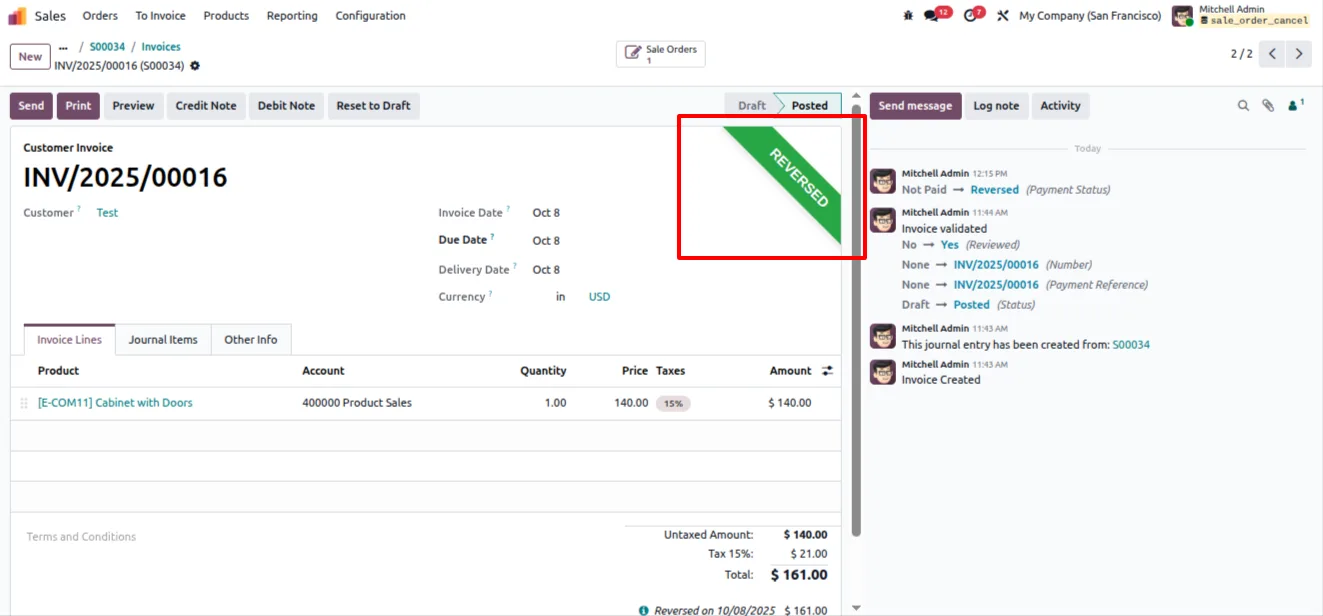Click the Delivery Date Oct 8 value
The height and width of the screenshot is (616, 1323).
(546, 270)
